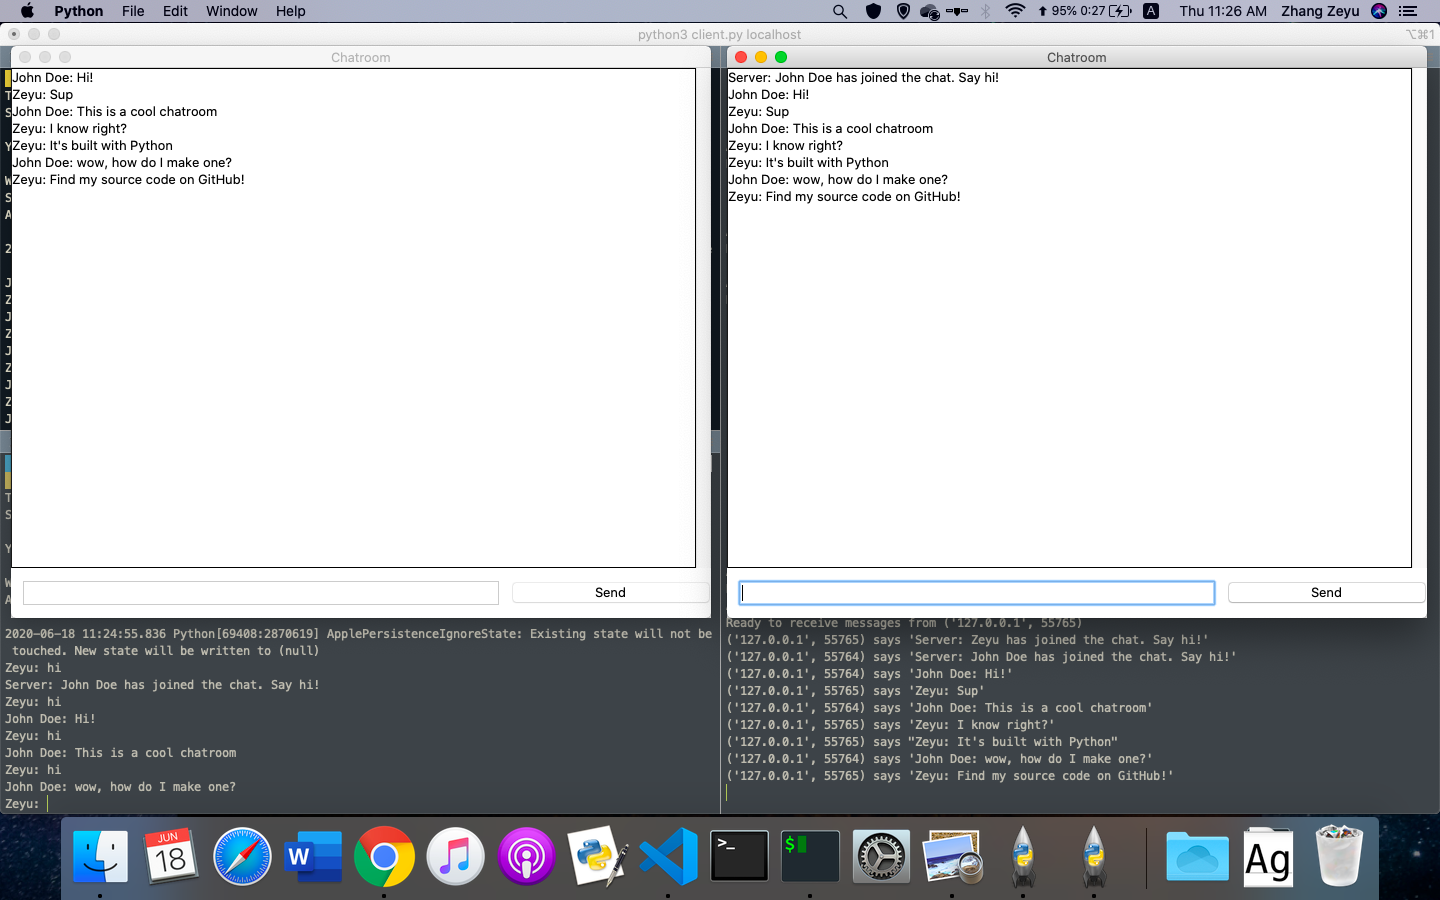Open Spotlight search in the menu bar
This screenshot has width=1440, height=900.
(x=840, y=11)
